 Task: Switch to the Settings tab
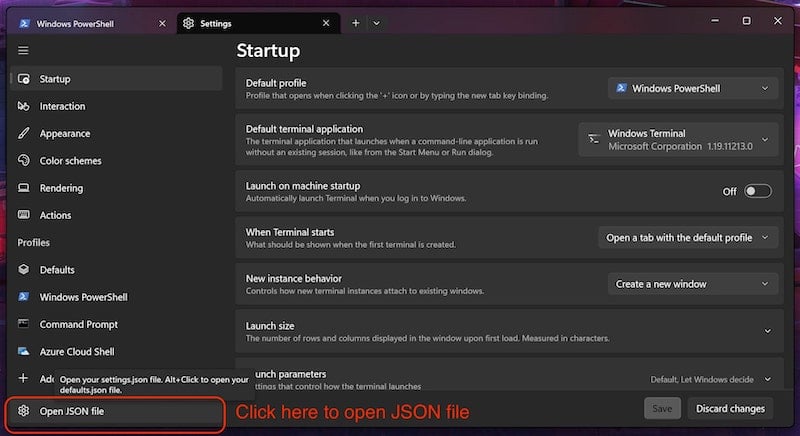(x=258, y=23)
